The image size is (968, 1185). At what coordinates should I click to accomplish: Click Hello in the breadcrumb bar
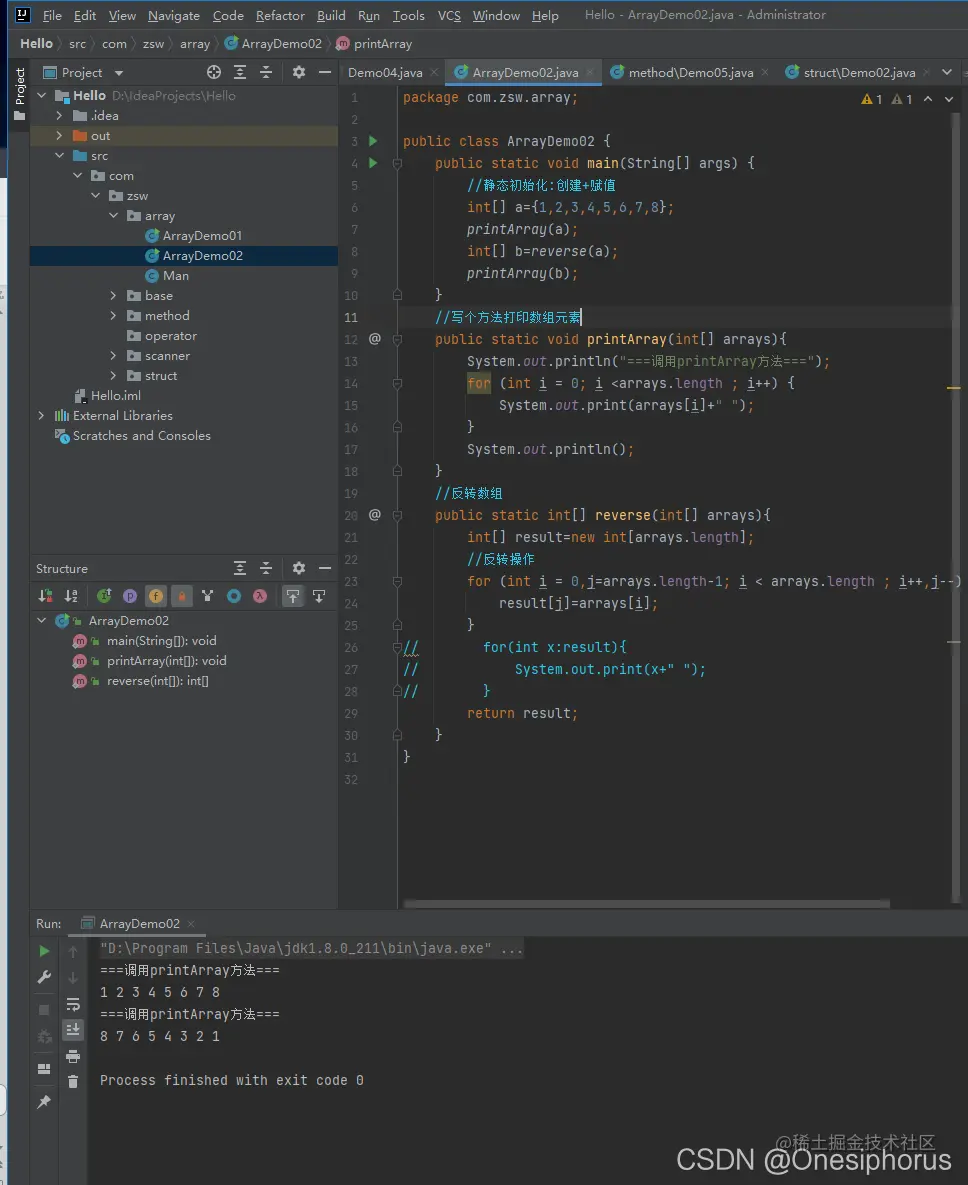tap(36, 44)
